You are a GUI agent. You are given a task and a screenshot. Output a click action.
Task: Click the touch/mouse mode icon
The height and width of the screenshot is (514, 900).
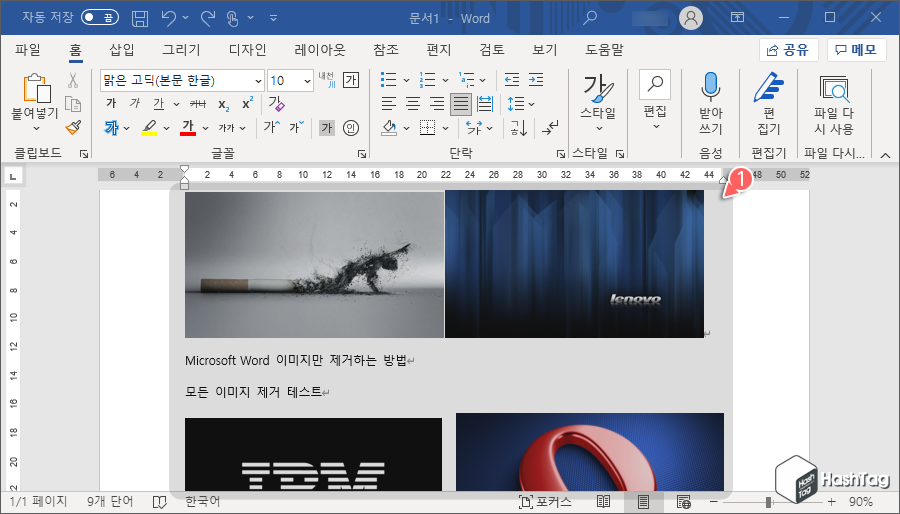coord(232,18)
